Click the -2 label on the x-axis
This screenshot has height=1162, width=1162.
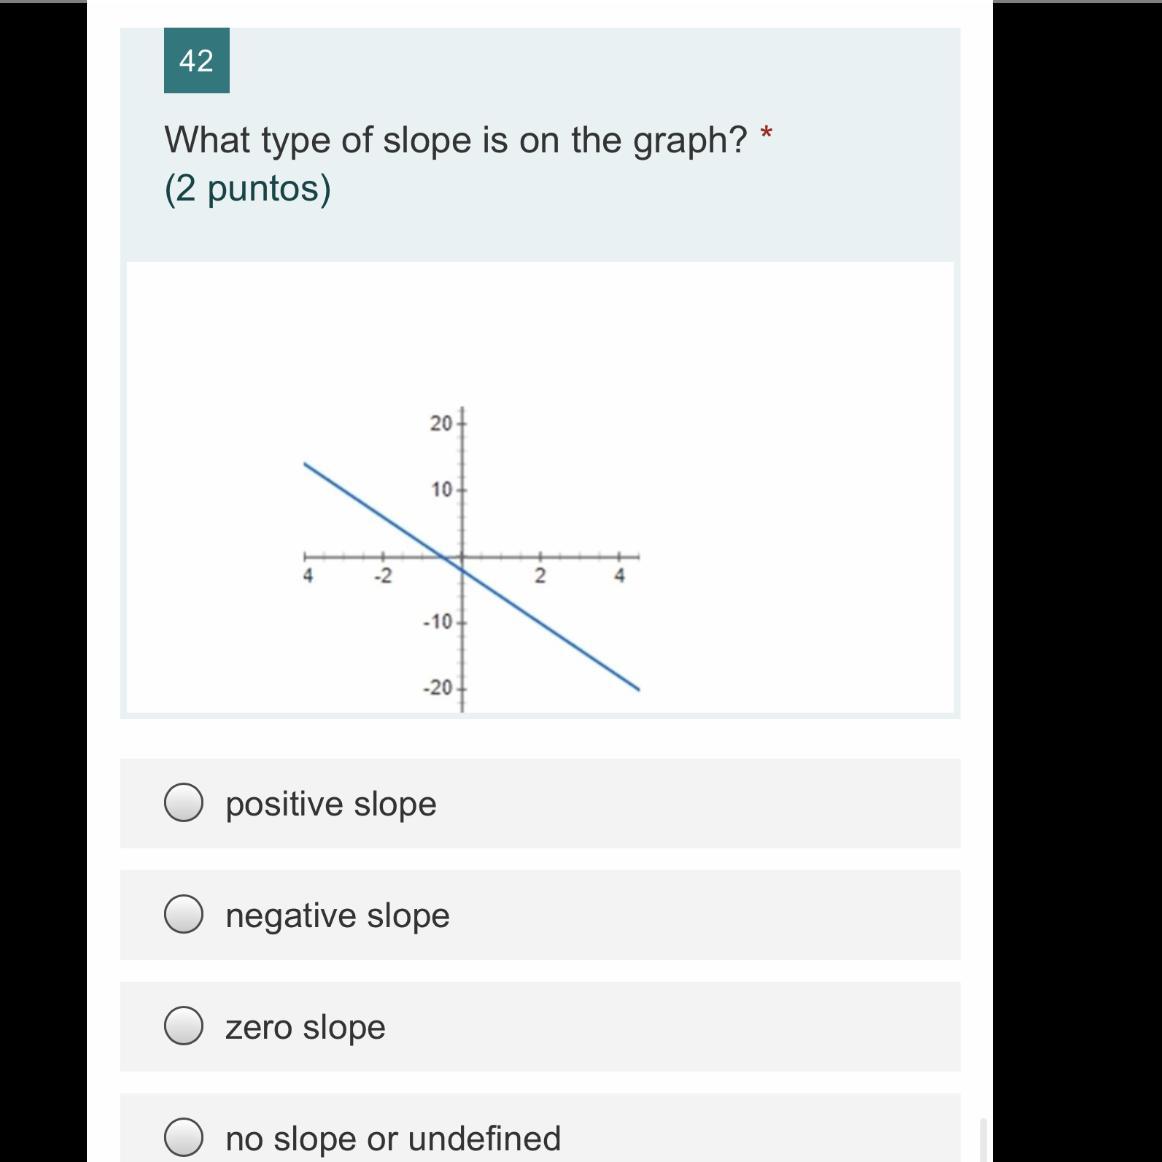tap(382, 576)
